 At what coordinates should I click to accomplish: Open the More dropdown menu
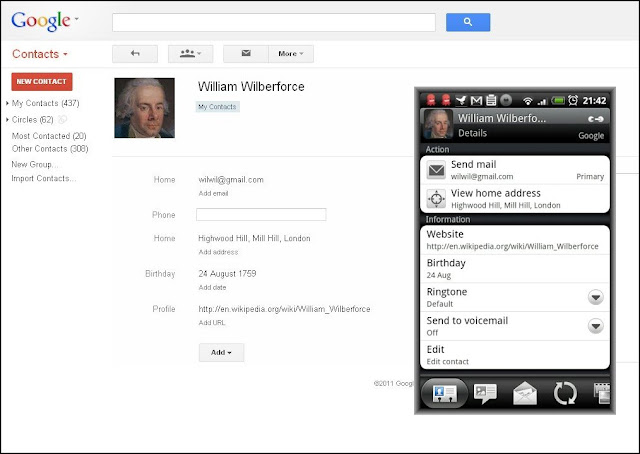coord(291,53)
